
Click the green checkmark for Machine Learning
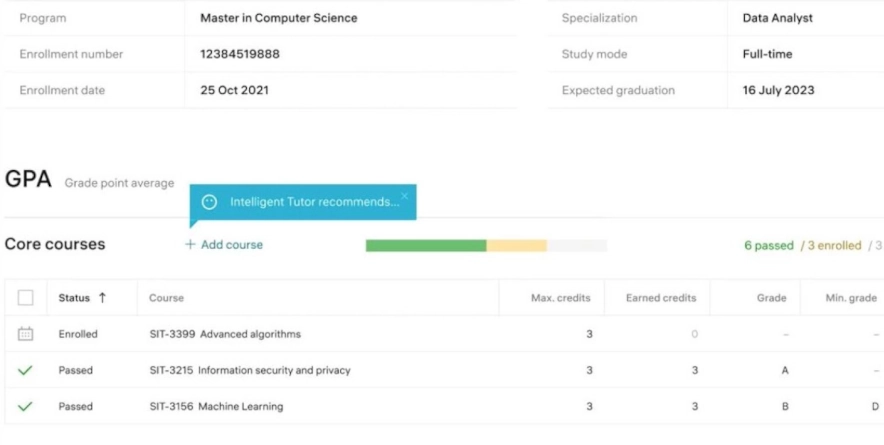[x=26, y=407]
